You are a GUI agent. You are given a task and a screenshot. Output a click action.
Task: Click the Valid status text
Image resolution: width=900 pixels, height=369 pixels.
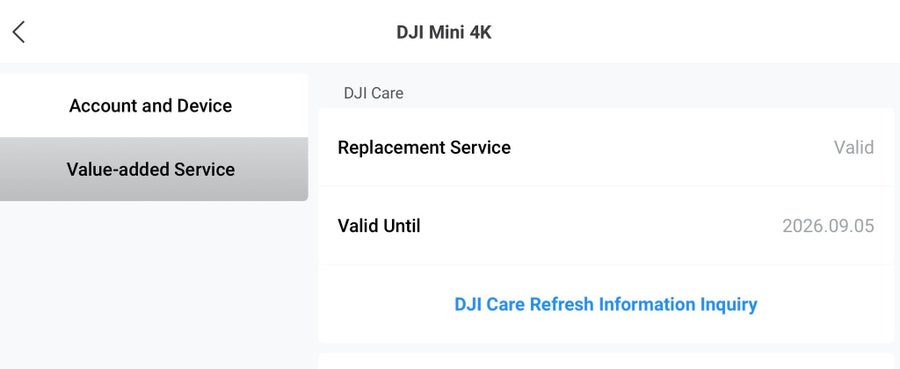click(x=854, y=147)
